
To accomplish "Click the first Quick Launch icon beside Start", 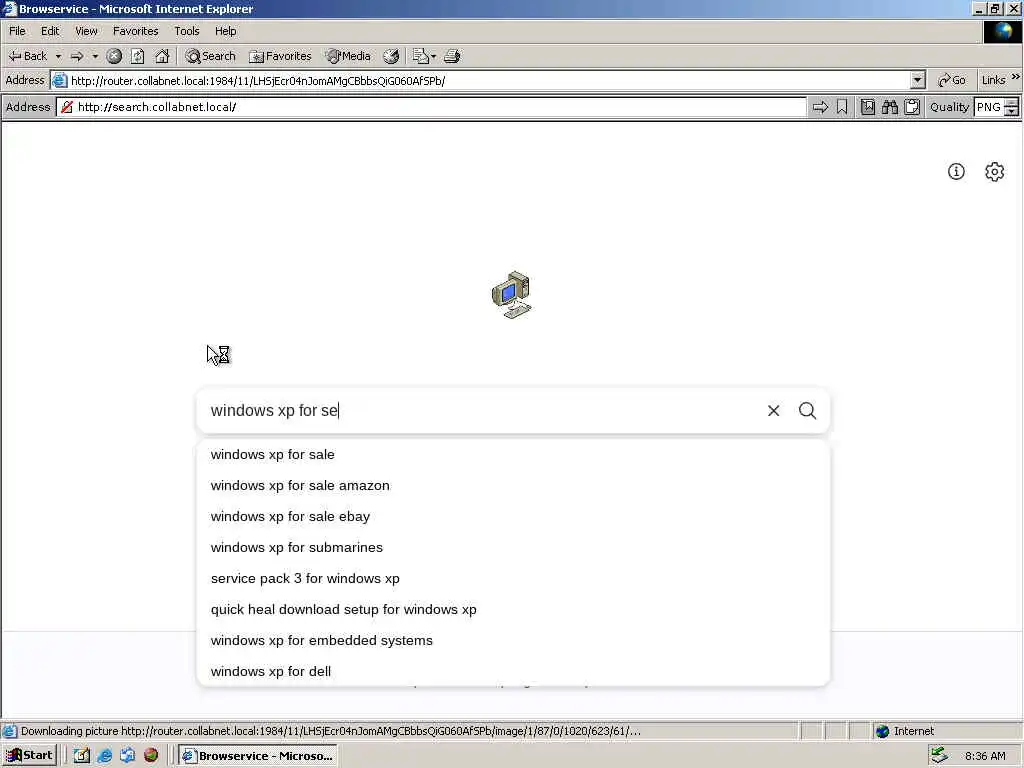I will (82, 756).
